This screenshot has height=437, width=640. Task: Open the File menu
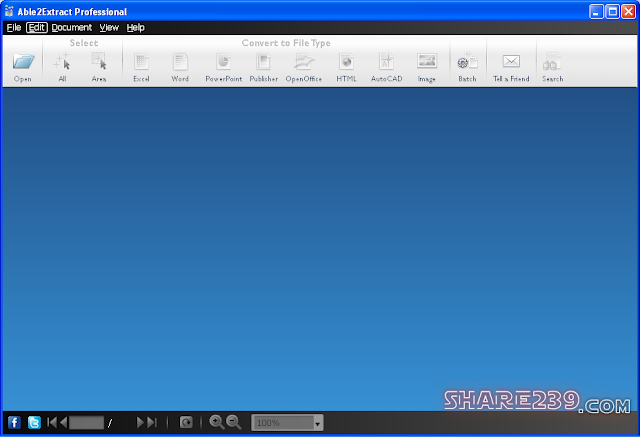[14, 27]
